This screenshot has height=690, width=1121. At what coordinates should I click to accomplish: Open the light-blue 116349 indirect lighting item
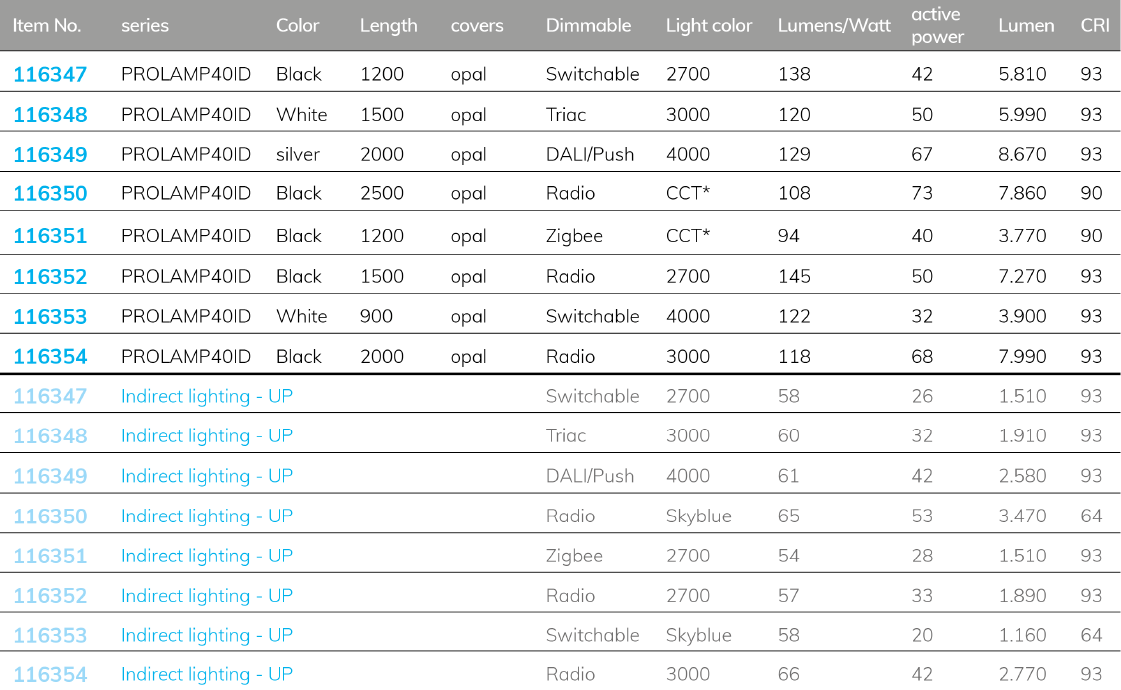(x=50, y=476)
